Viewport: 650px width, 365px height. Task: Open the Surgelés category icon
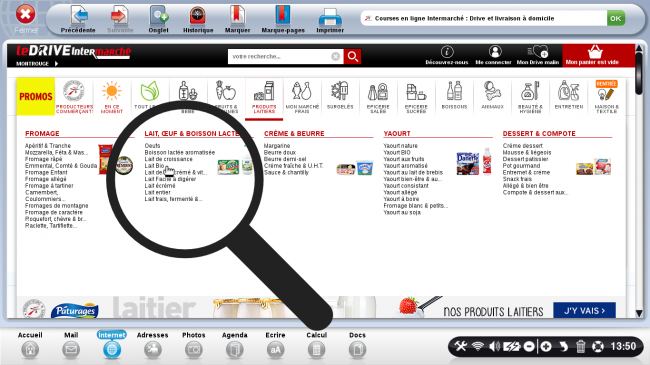(x=340, y=95)
